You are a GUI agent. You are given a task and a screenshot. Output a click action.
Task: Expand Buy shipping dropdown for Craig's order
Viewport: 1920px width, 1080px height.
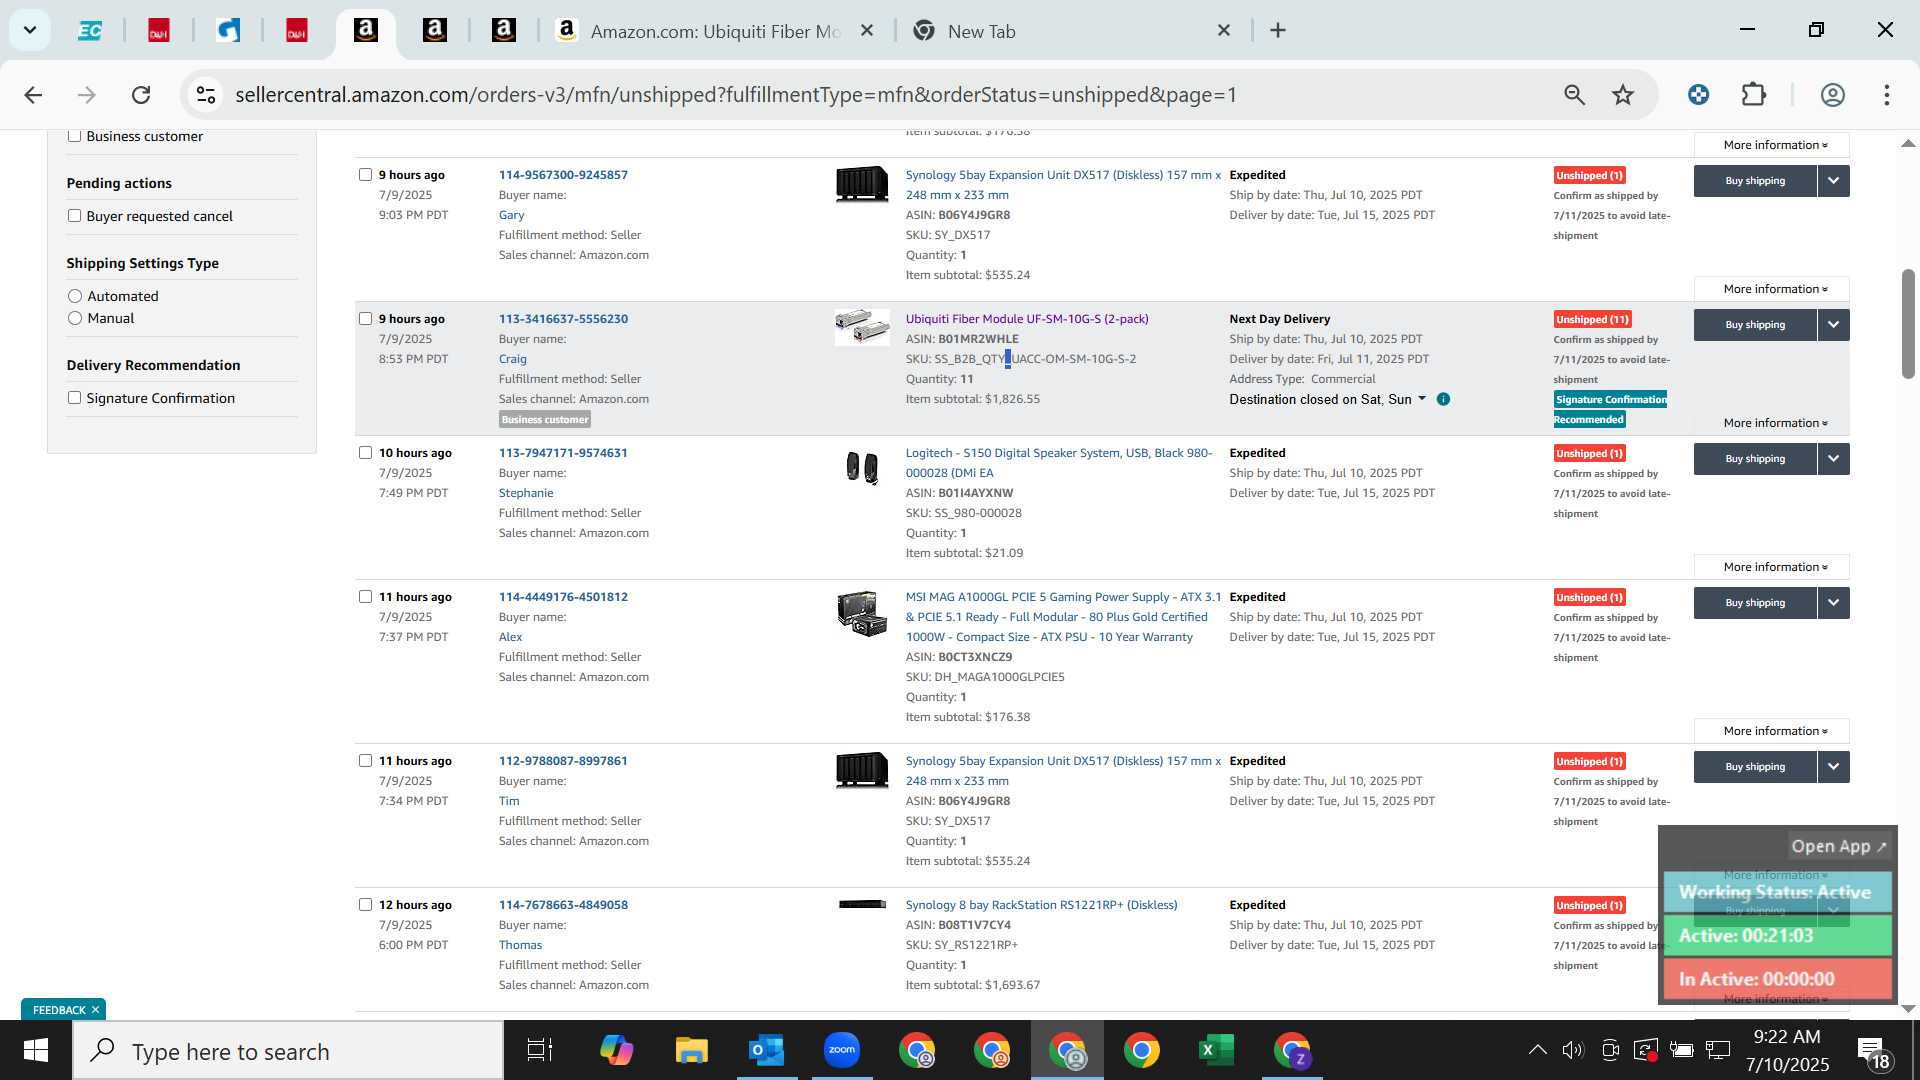1833,325
